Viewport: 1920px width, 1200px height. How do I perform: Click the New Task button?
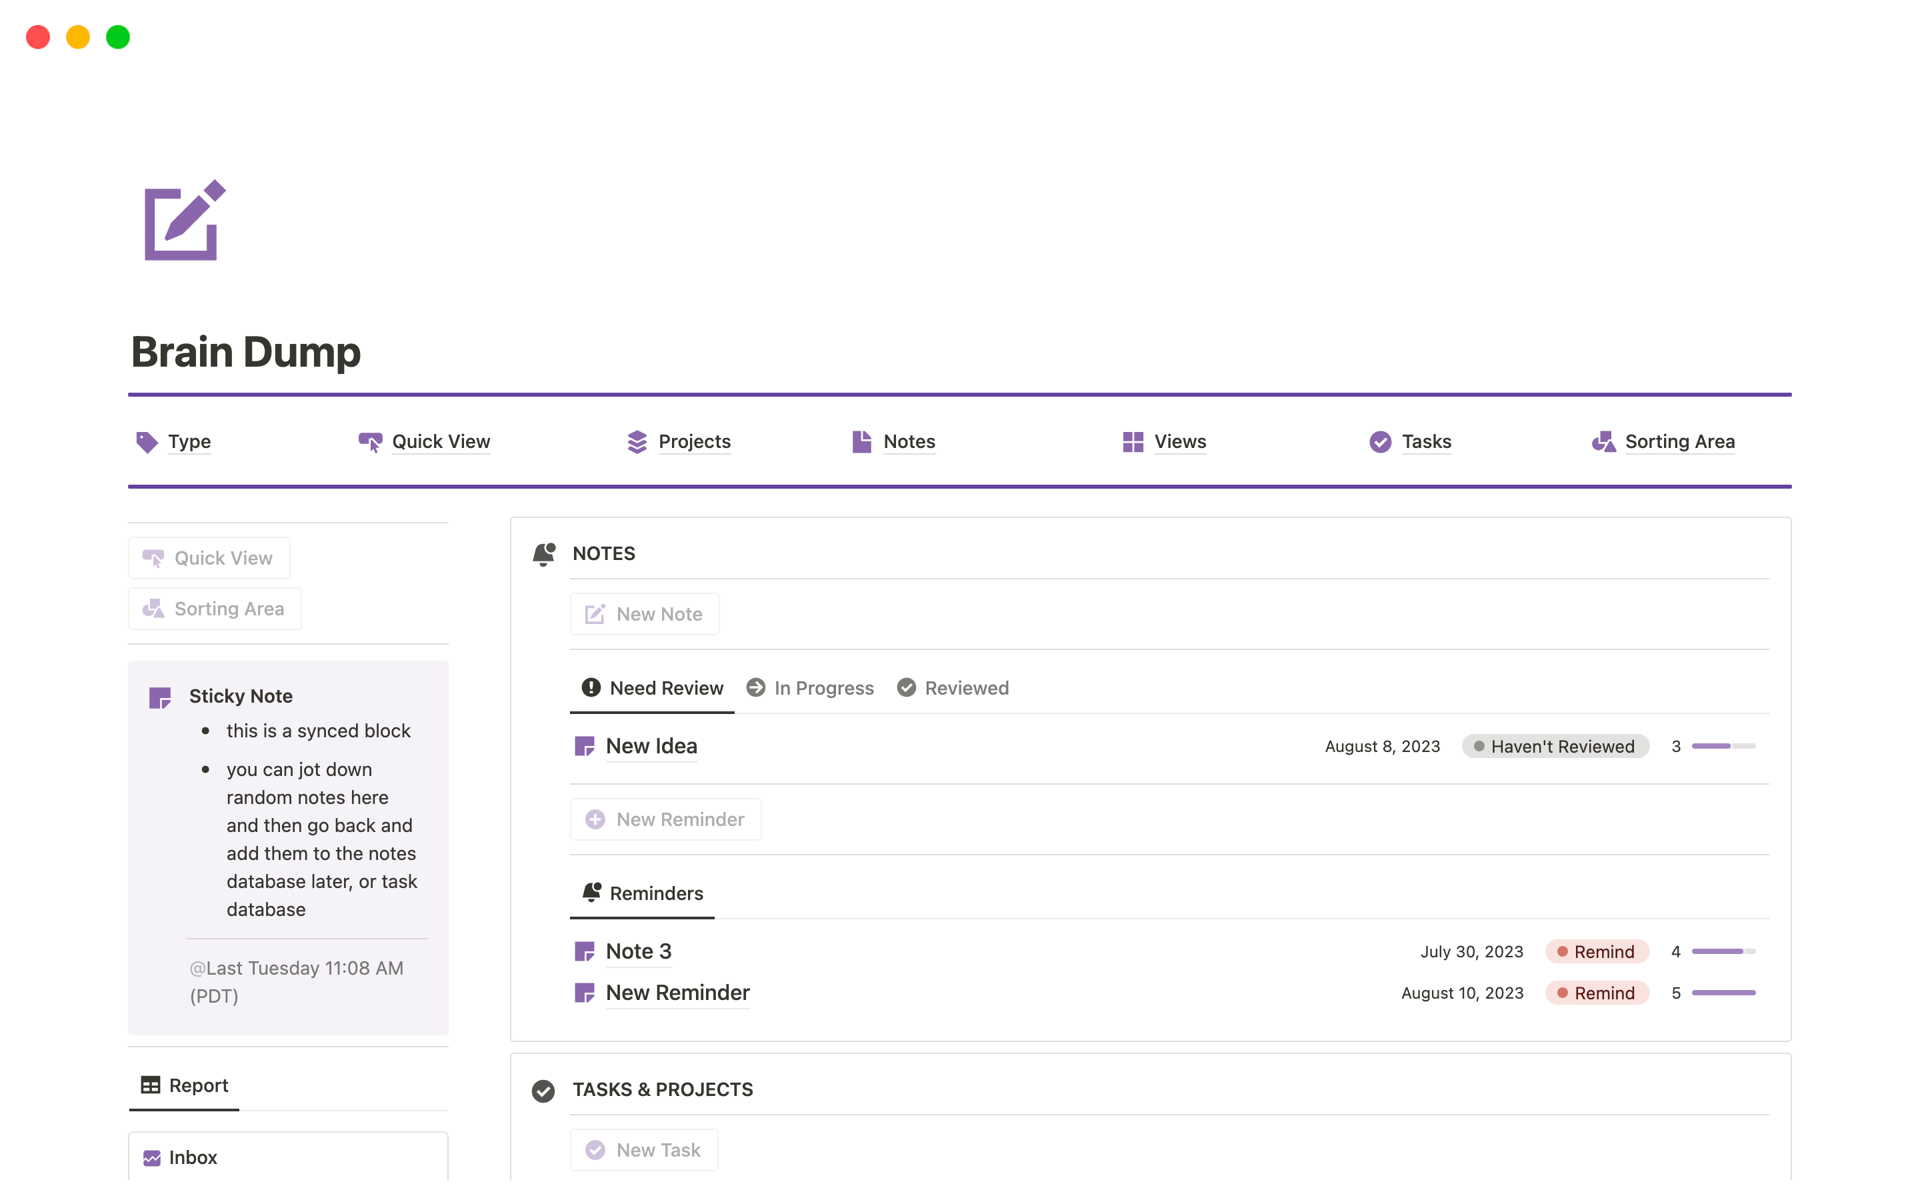pyautogui.click(x=644, y=1150)
